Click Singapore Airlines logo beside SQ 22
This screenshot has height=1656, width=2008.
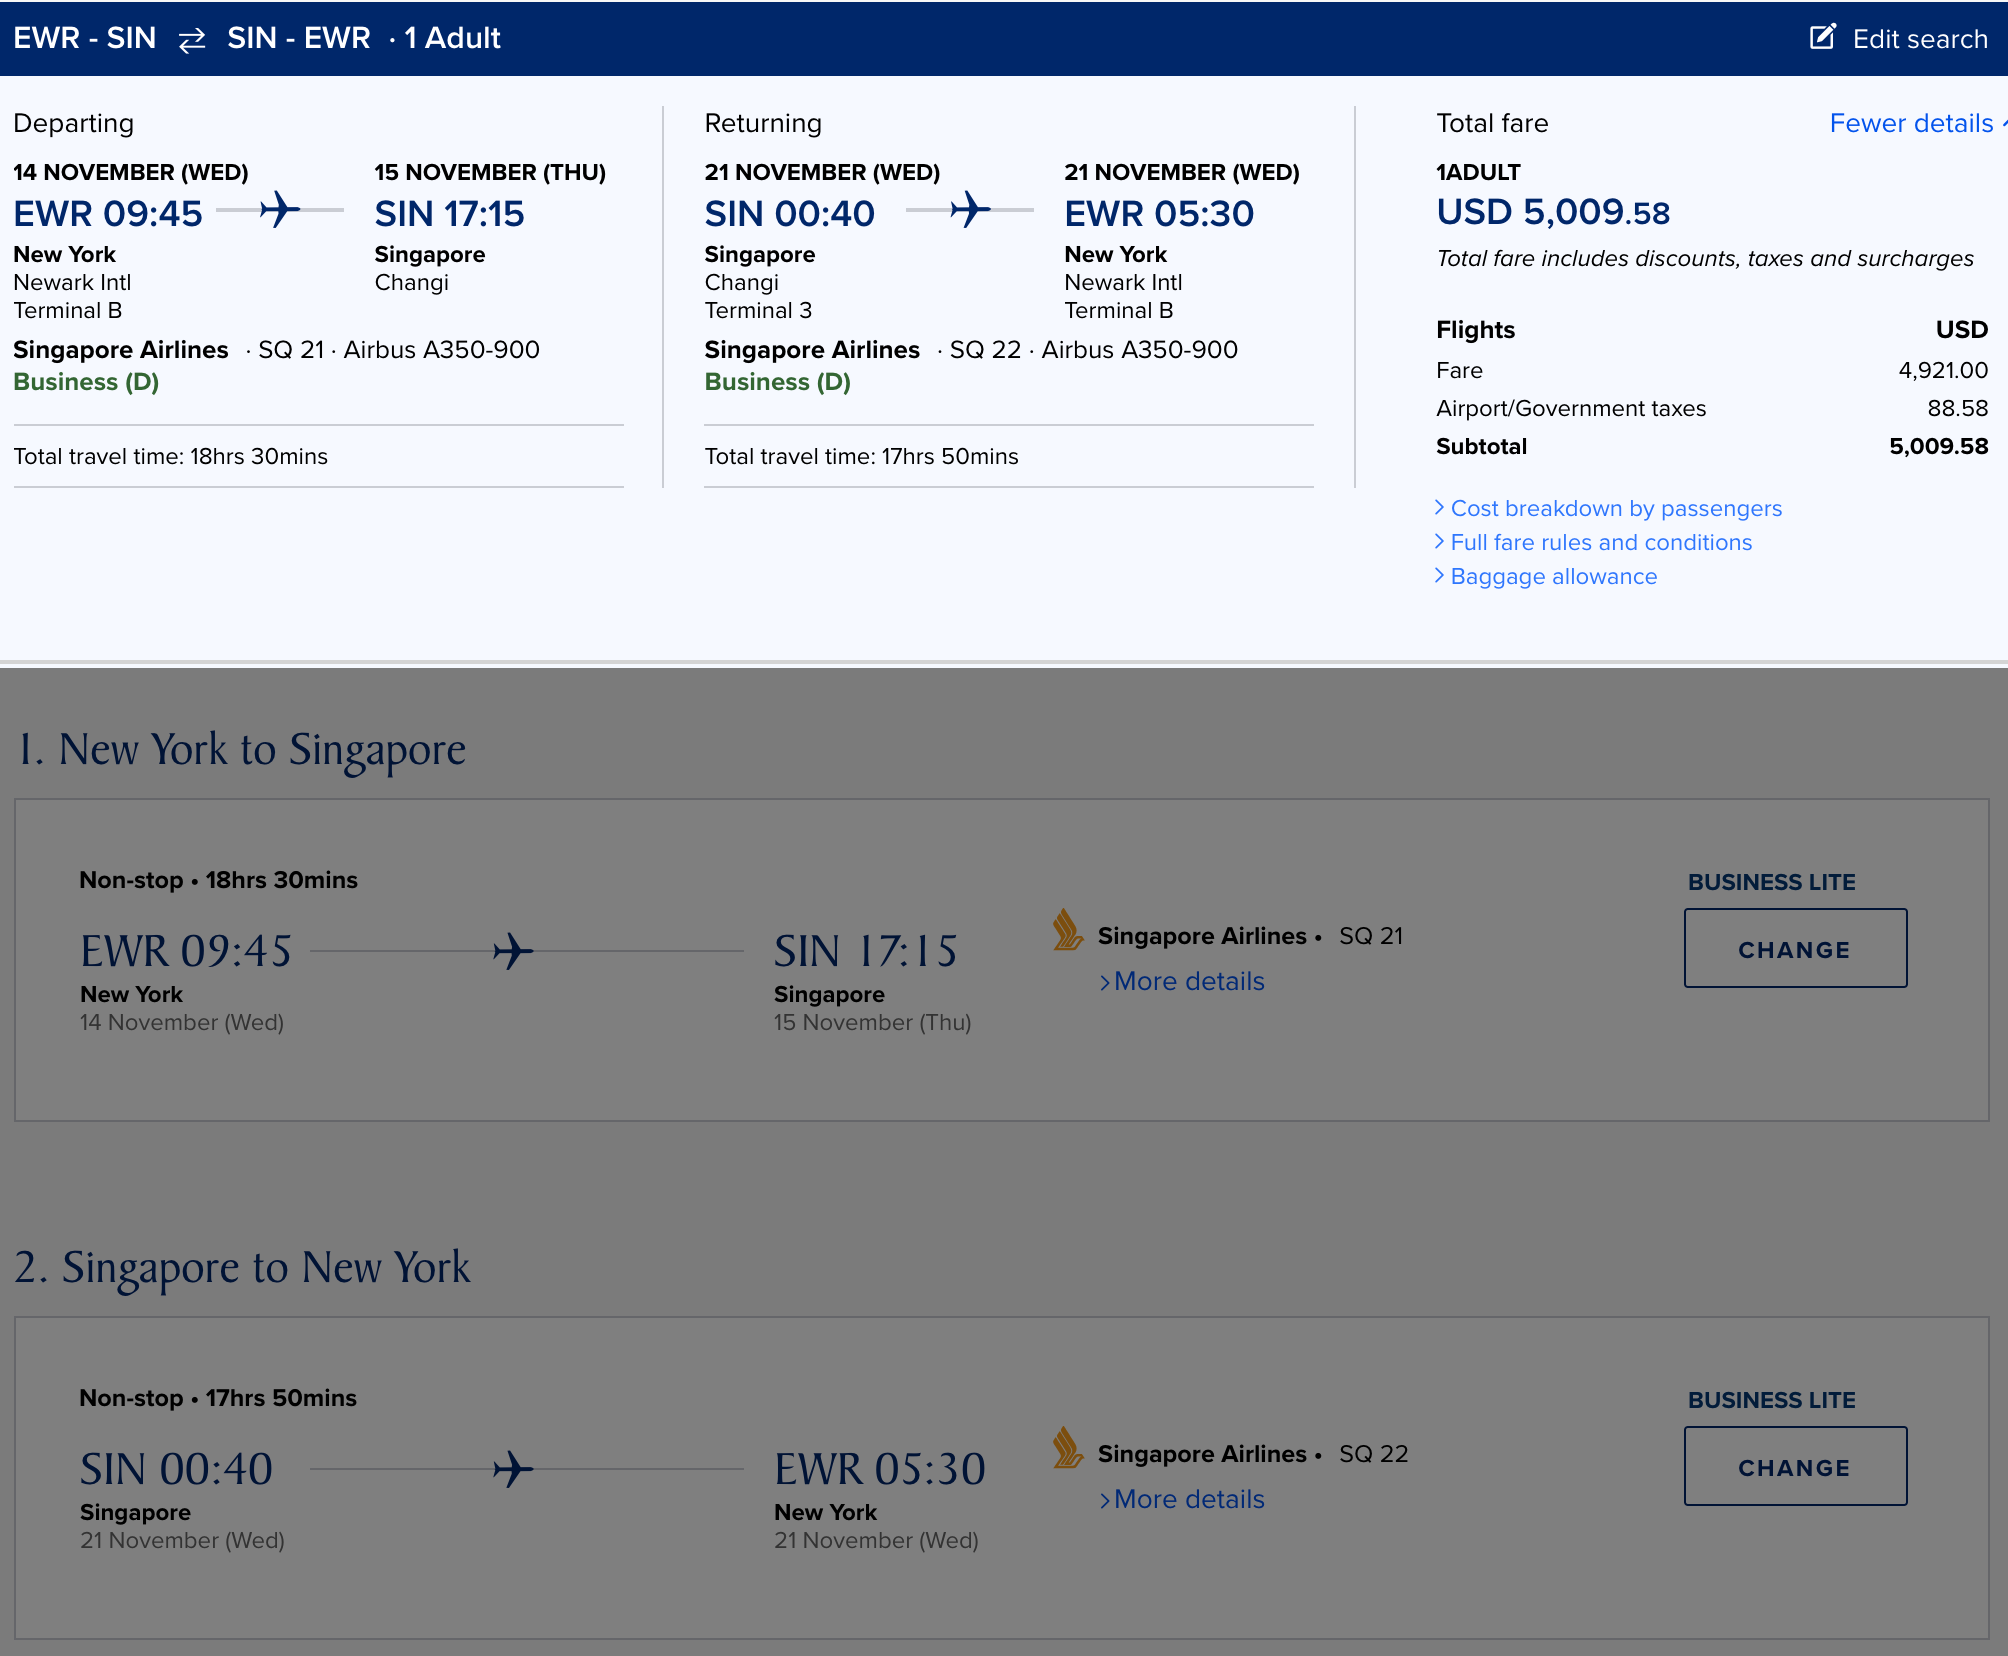tap(1068, 1448)
